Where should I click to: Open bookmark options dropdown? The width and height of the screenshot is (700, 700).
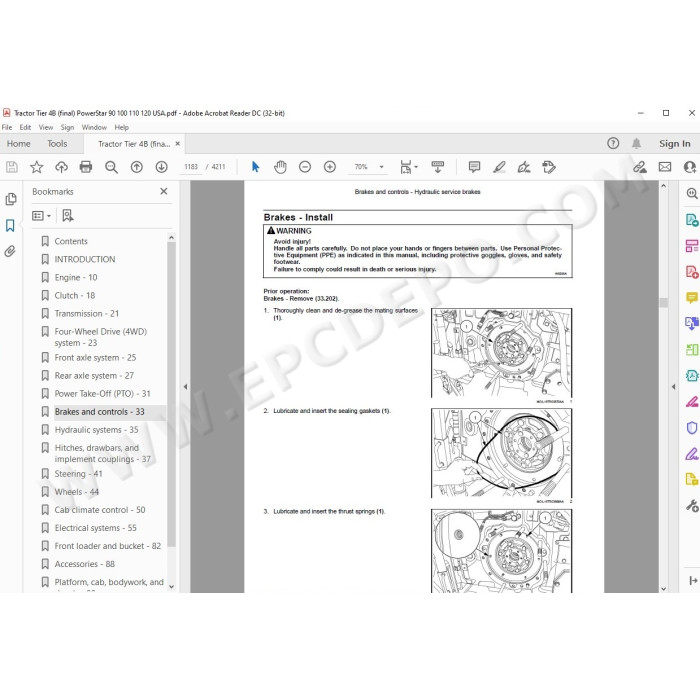pos(42,216)
